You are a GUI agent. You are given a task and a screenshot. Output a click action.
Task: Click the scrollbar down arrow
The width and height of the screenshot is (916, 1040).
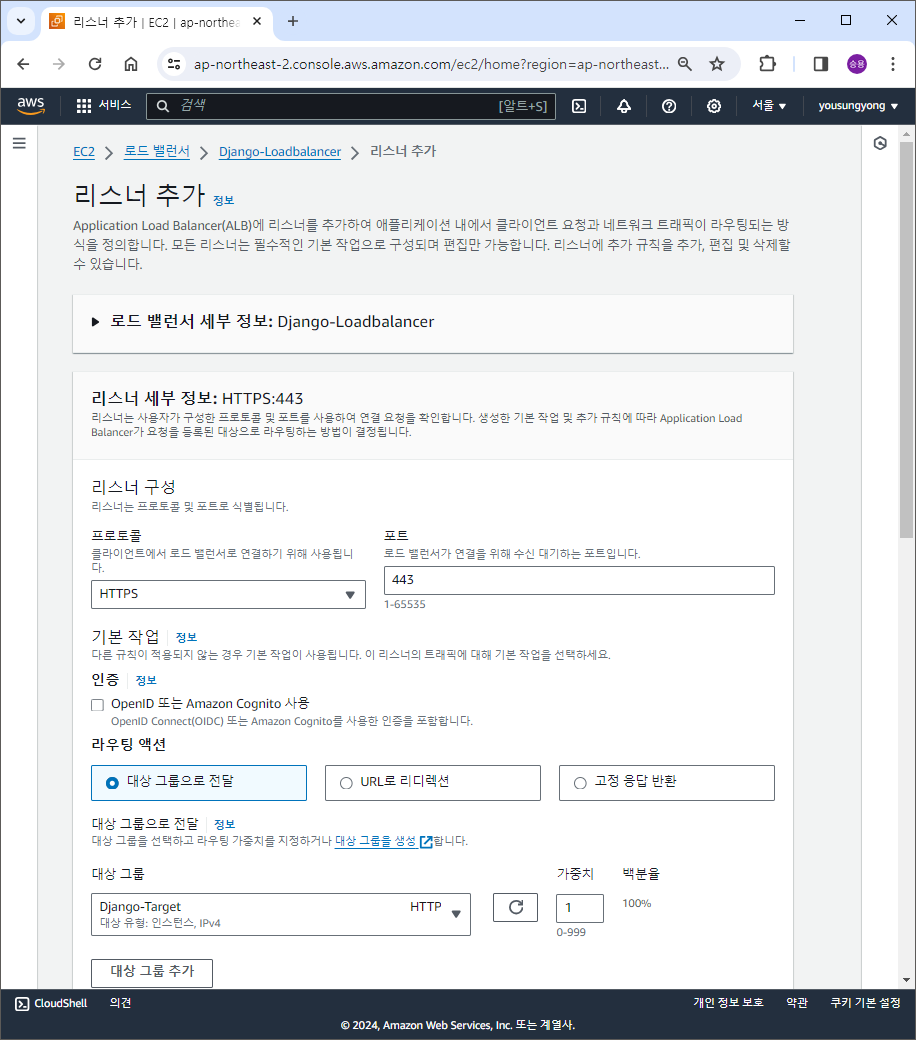pyautogui.click(x=907, y=980)
